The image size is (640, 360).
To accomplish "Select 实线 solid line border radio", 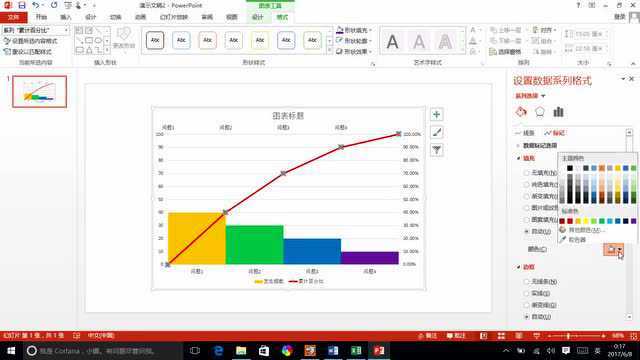I will pyautogui.click(x=527, y=293).
